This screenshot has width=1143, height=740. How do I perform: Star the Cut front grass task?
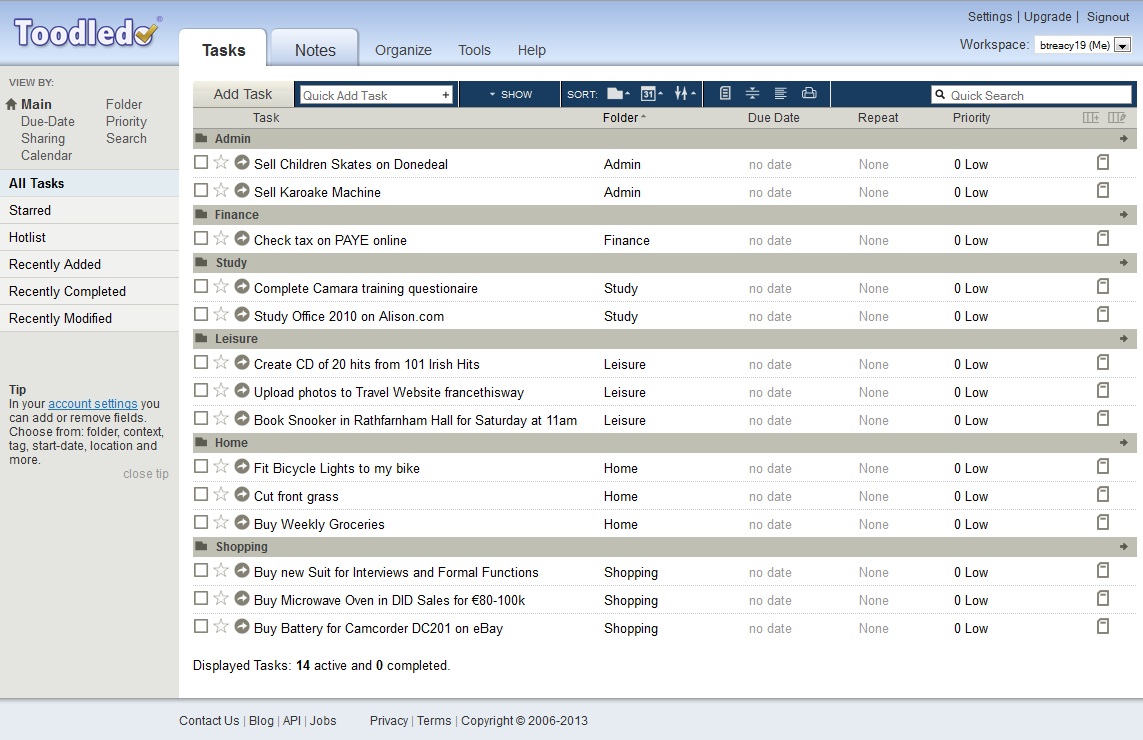(221, 494)
